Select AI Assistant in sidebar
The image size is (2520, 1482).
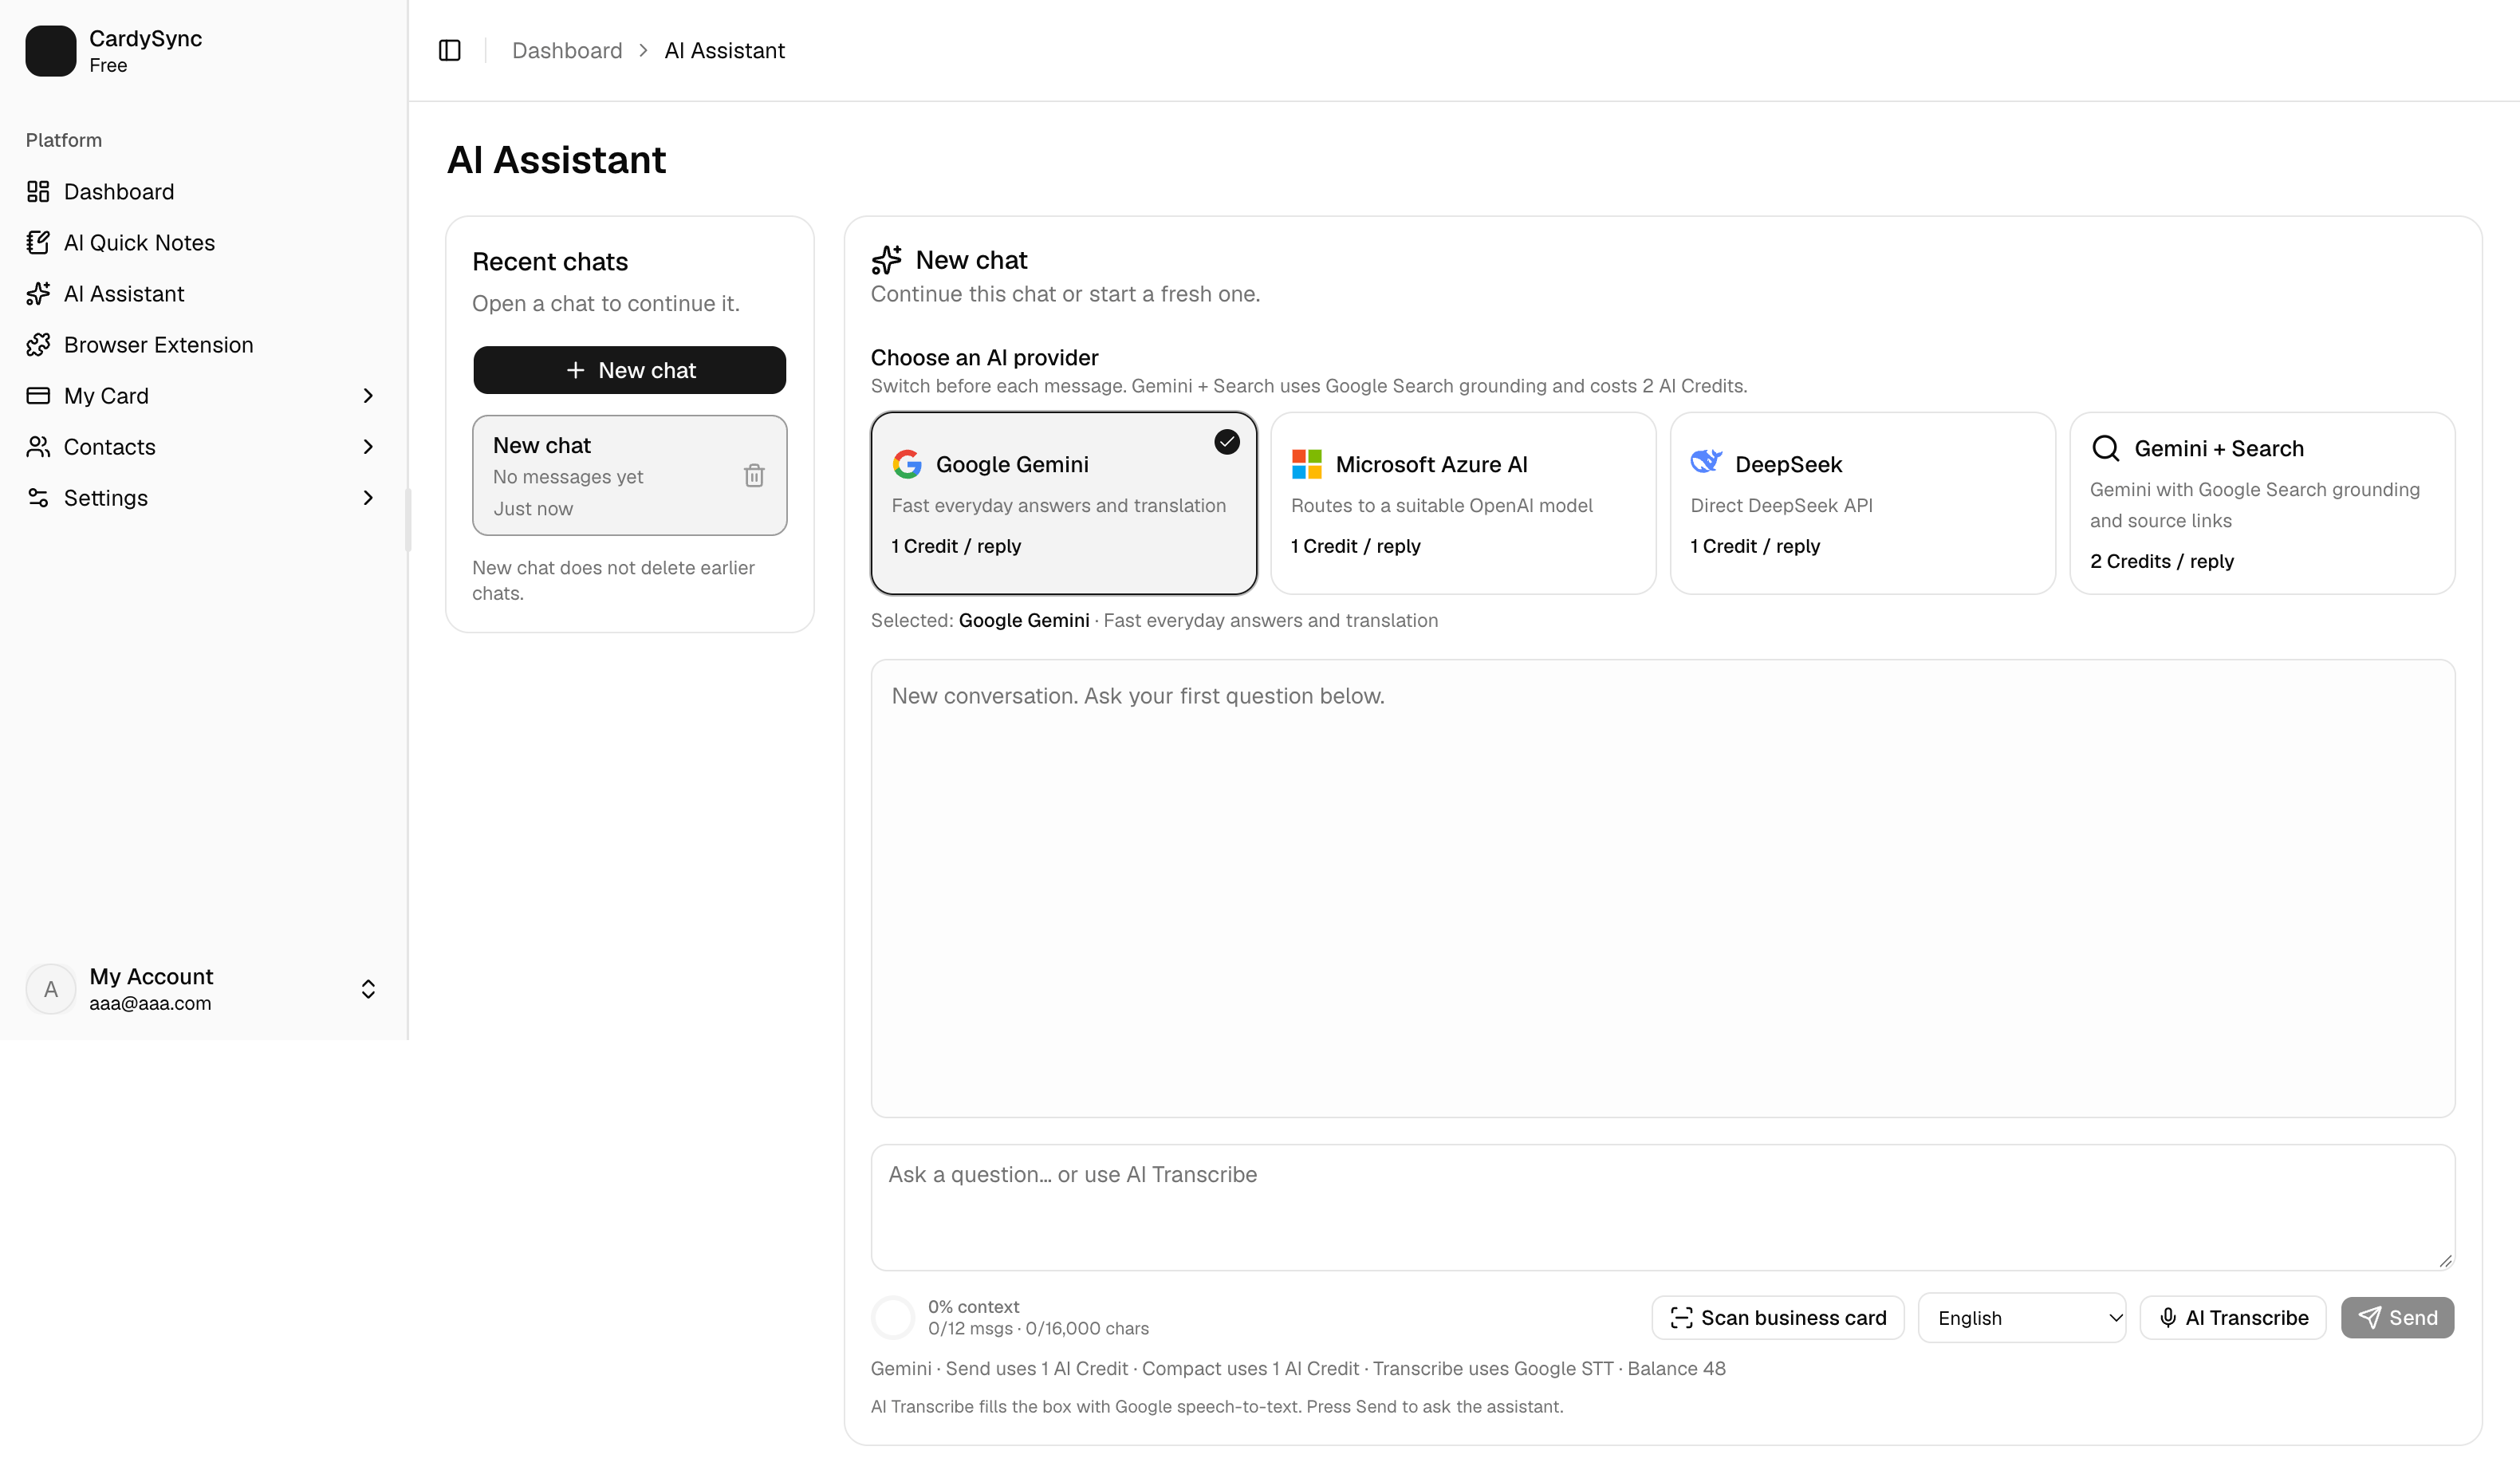point(204,293)
